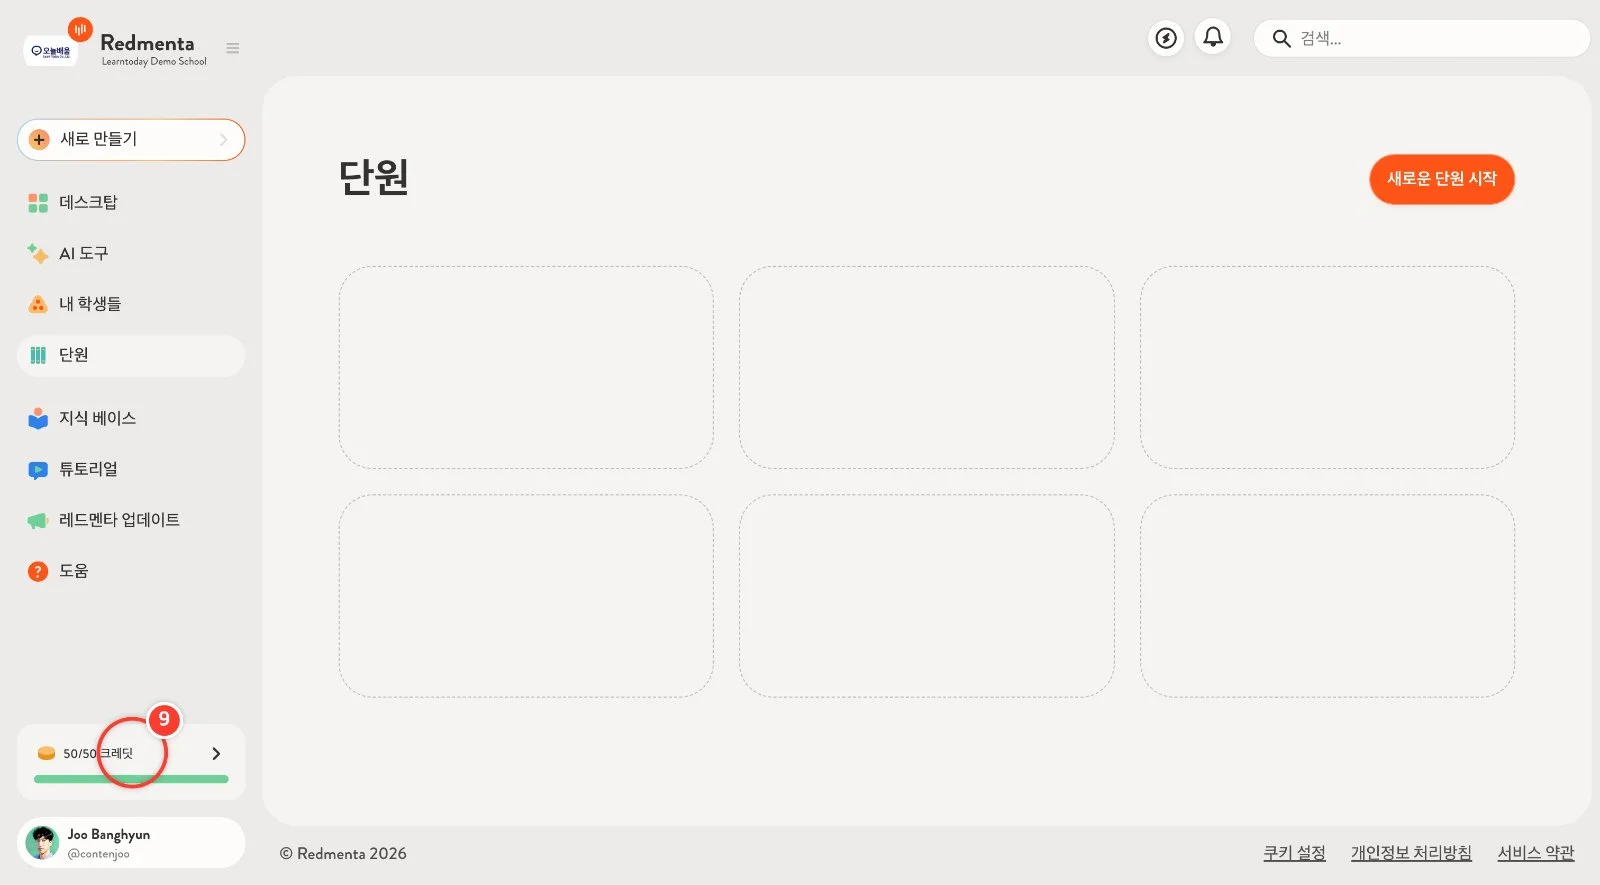Click the 지식 베이스 icon
Viewport: 1600px width, 885px height.
point(38,418)
